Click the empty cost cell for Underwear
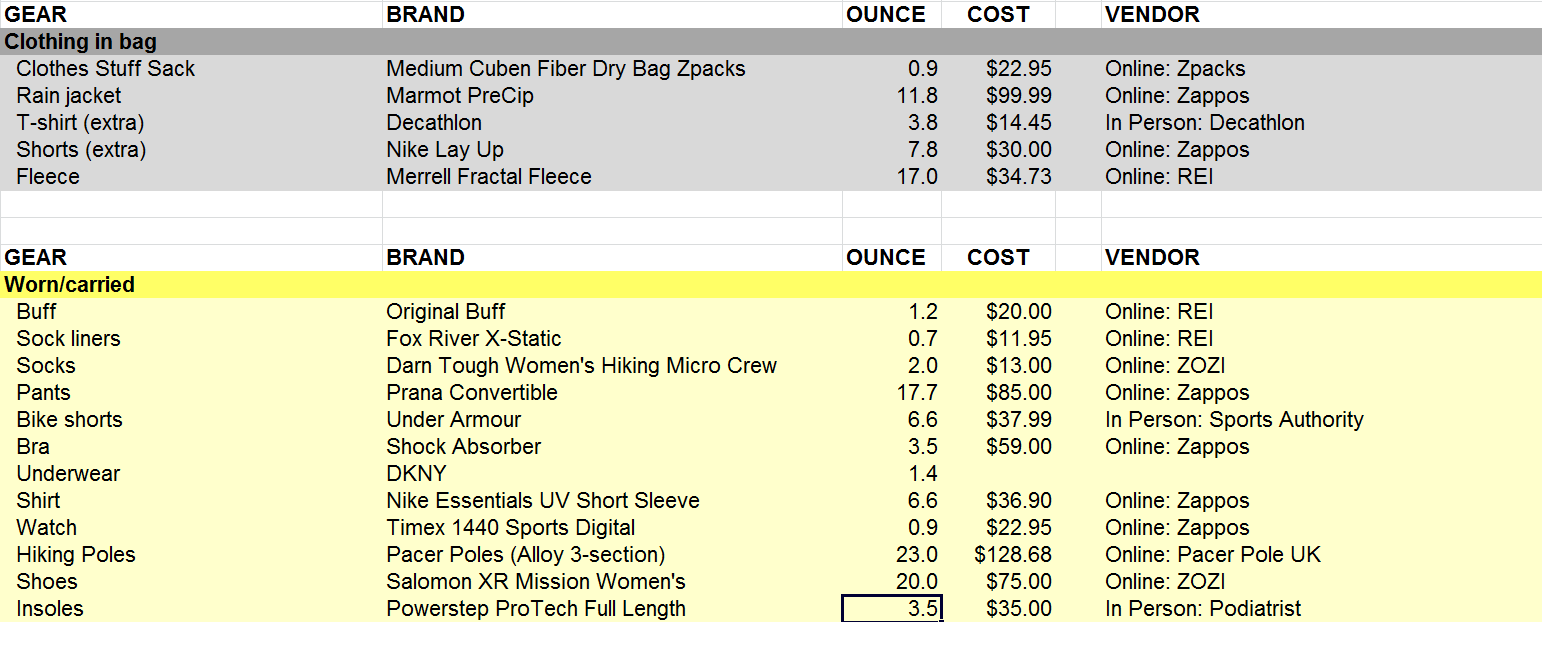The height and width of the screenshot is (648, 1542). point(998,474)
